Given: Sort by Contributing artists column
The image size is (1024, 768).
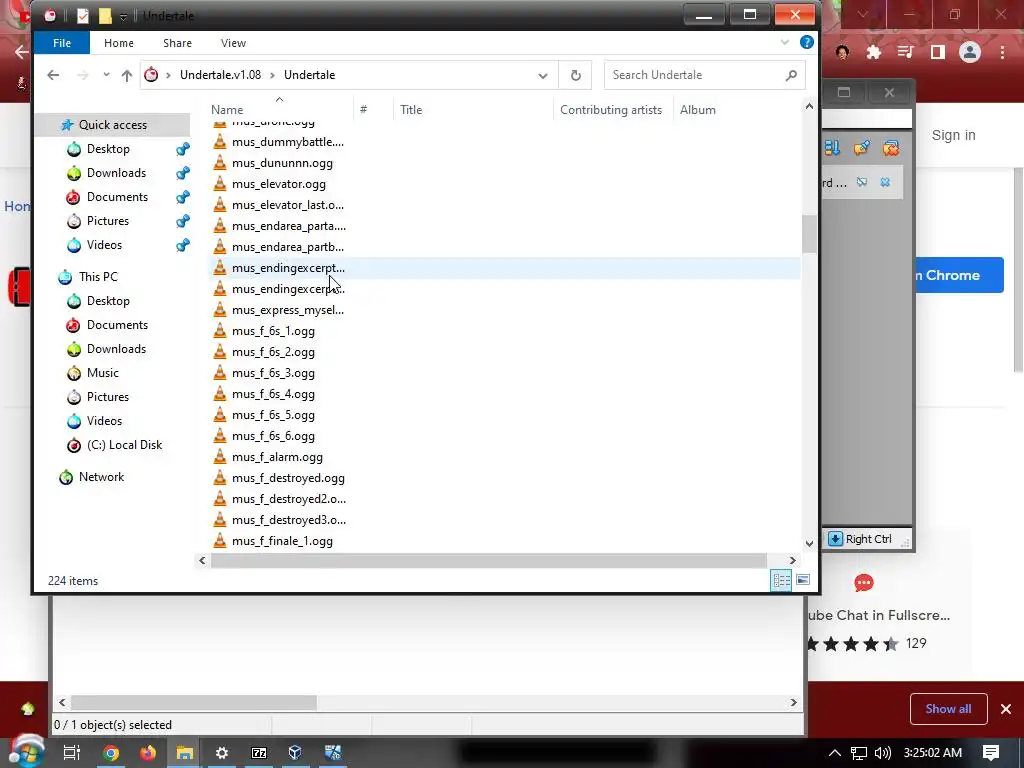Looking at the screenshot, I should pos(611,110).
